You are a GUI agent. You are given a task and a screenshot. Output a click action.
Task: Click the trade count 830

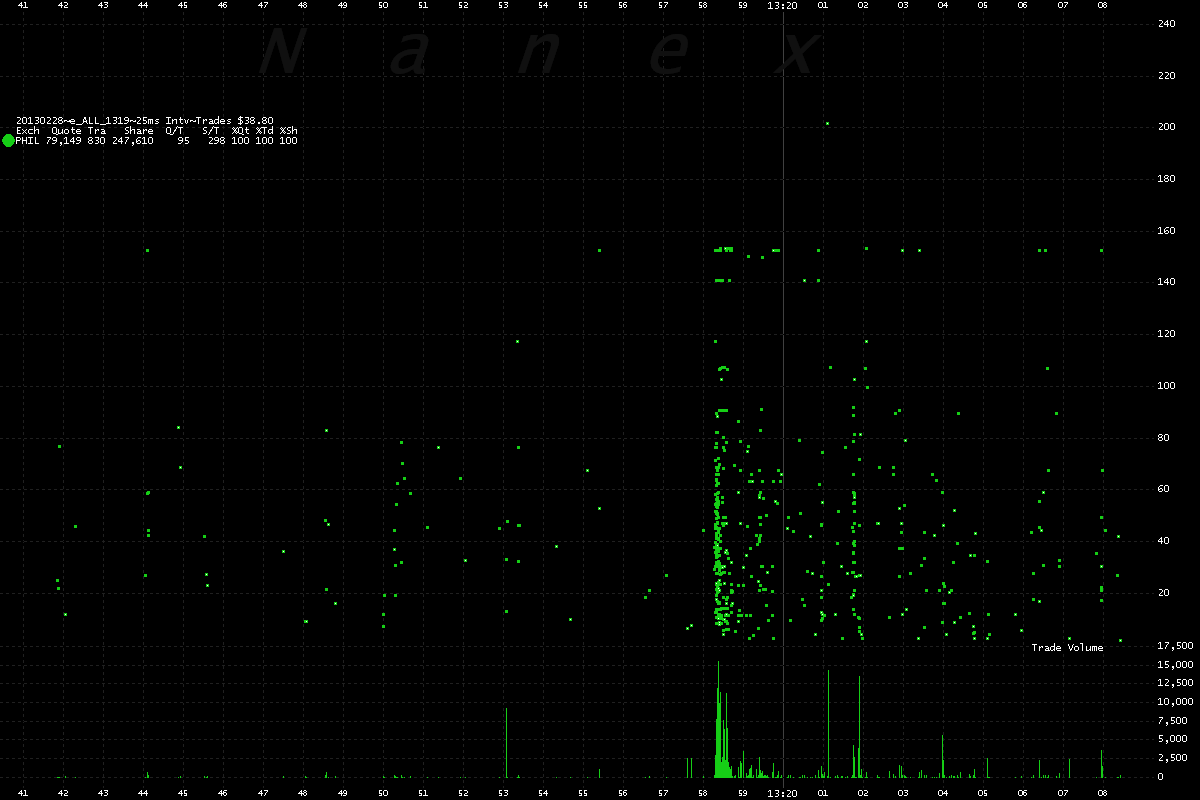pos(96,141)
